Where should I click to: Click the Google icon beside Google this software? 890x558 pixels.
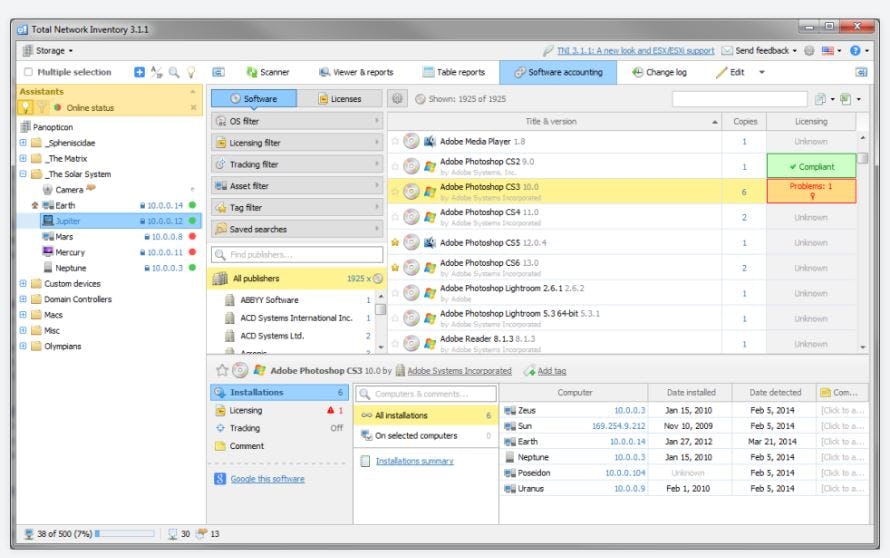pyautogui.click(x=220, y=479)
